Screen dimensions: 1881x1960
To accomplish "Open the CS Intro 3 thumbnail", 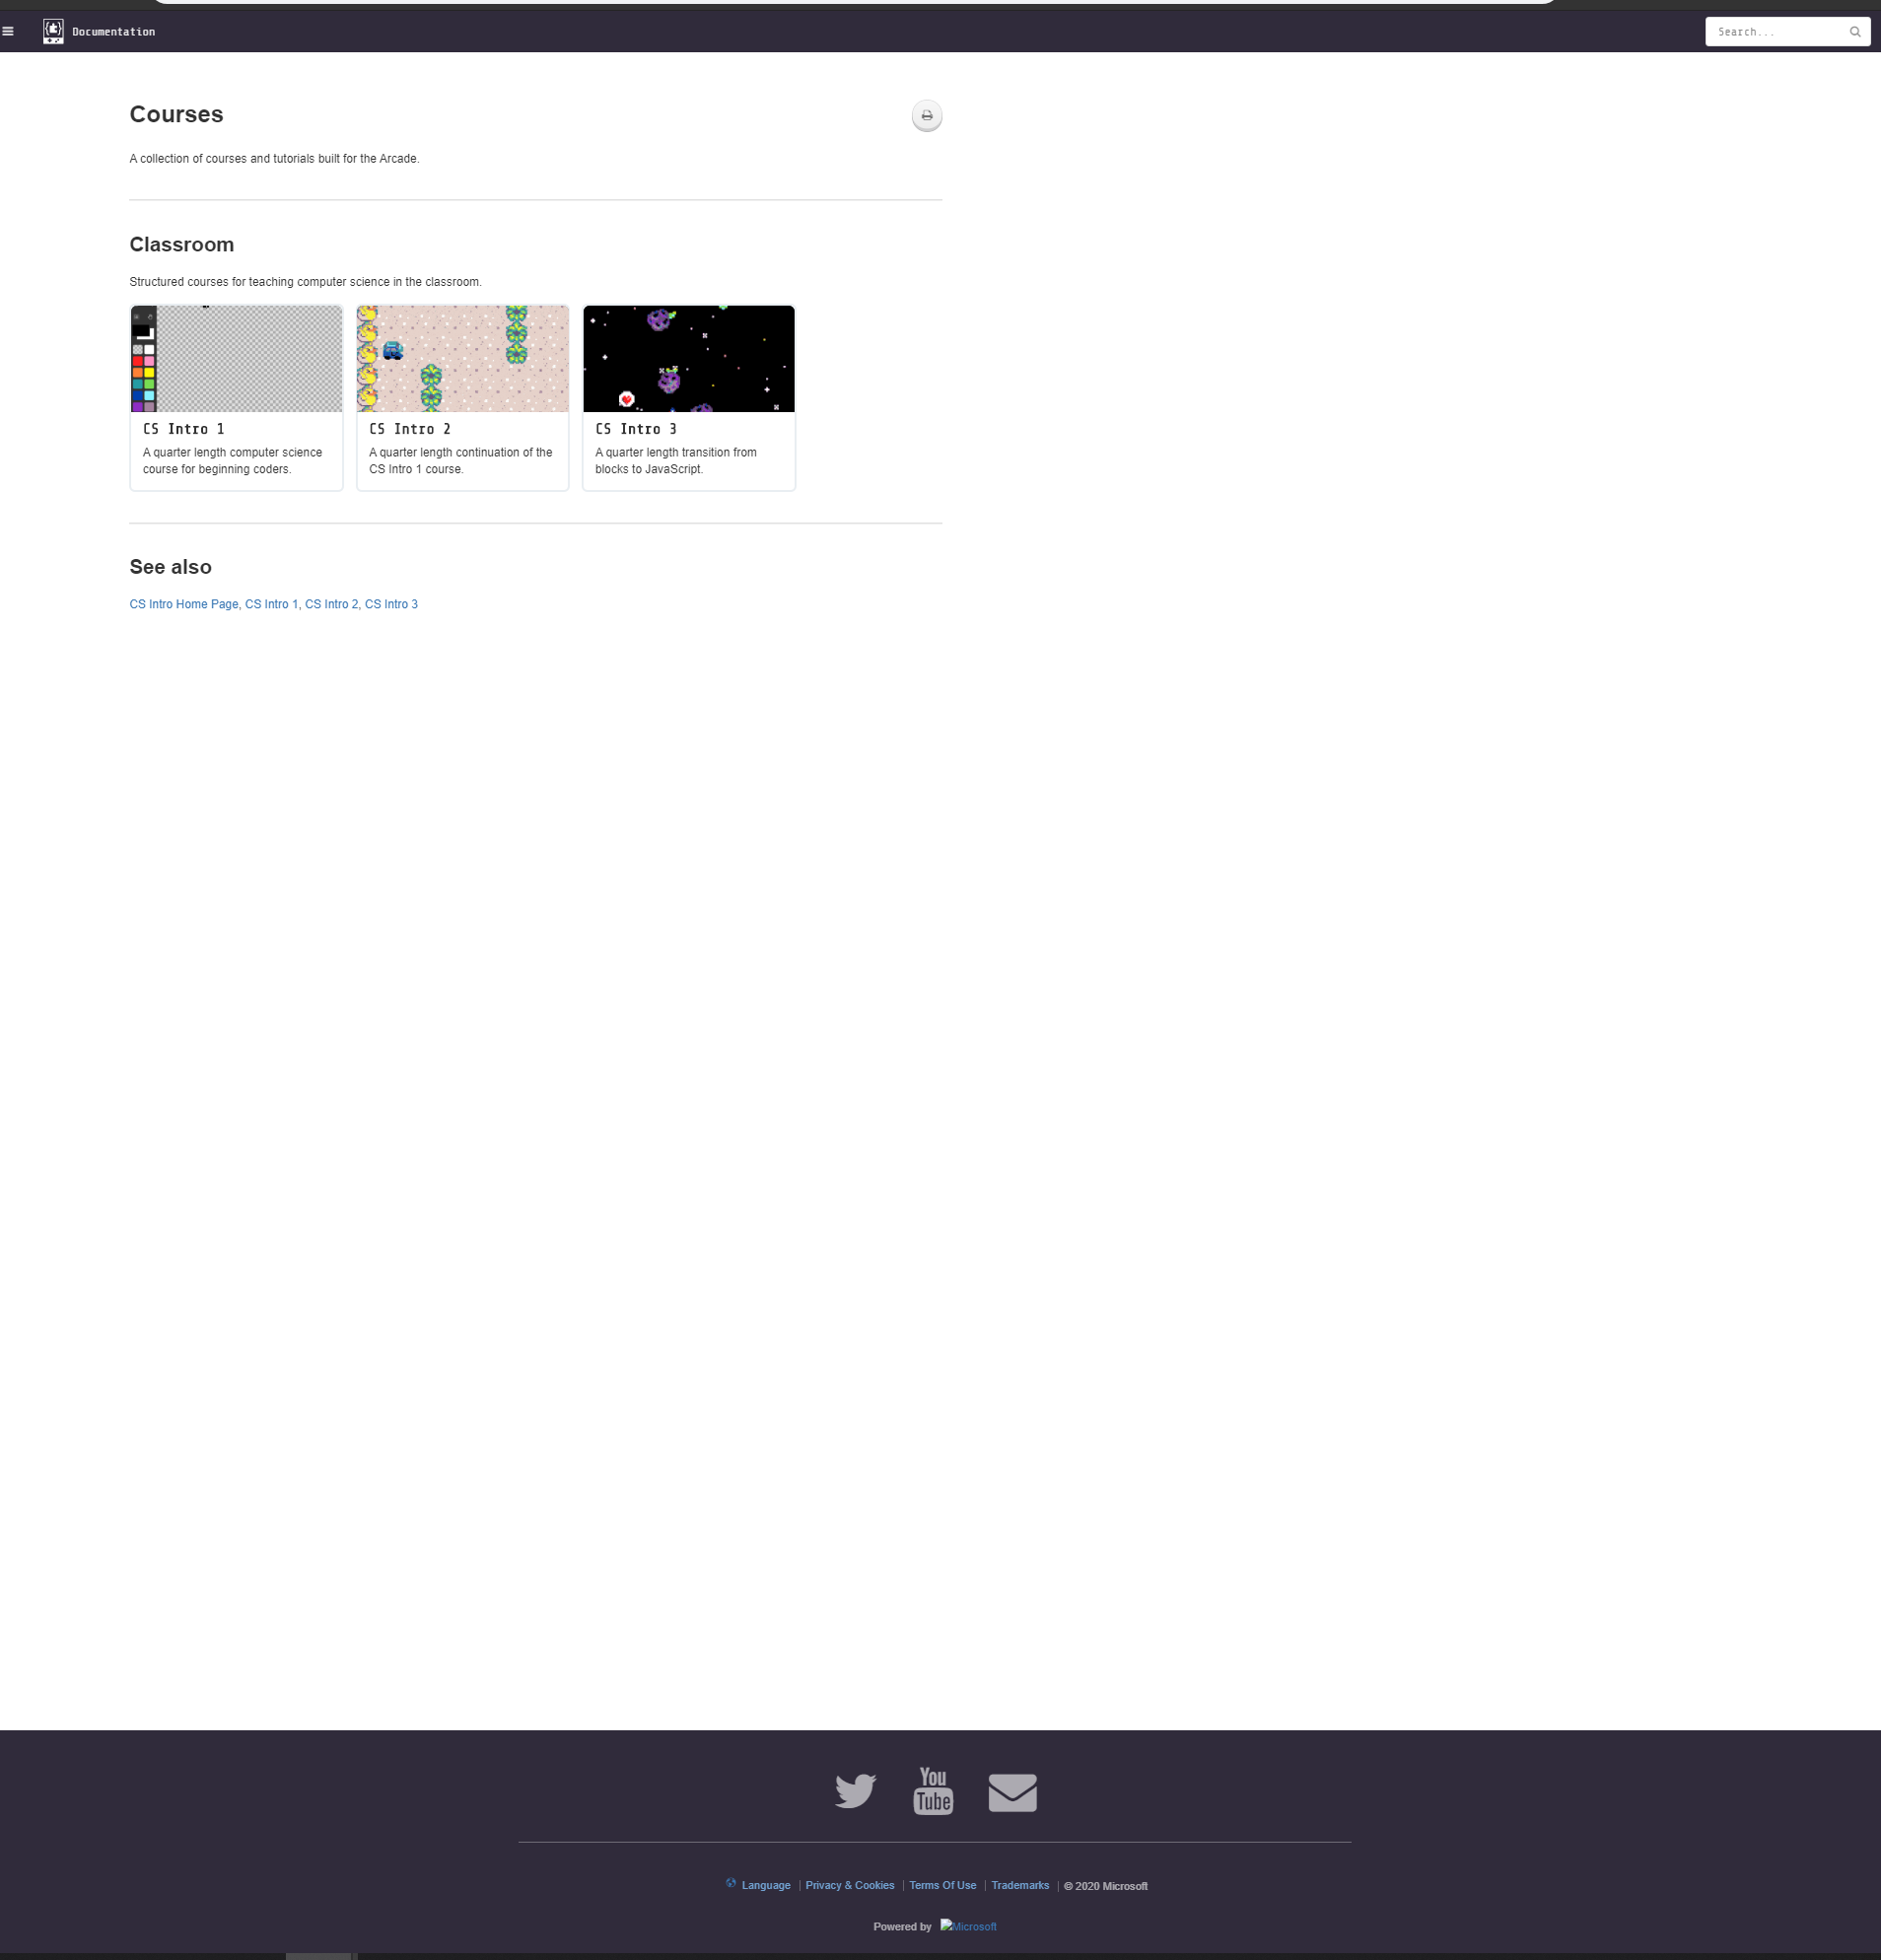I will (x=689, y=358).
